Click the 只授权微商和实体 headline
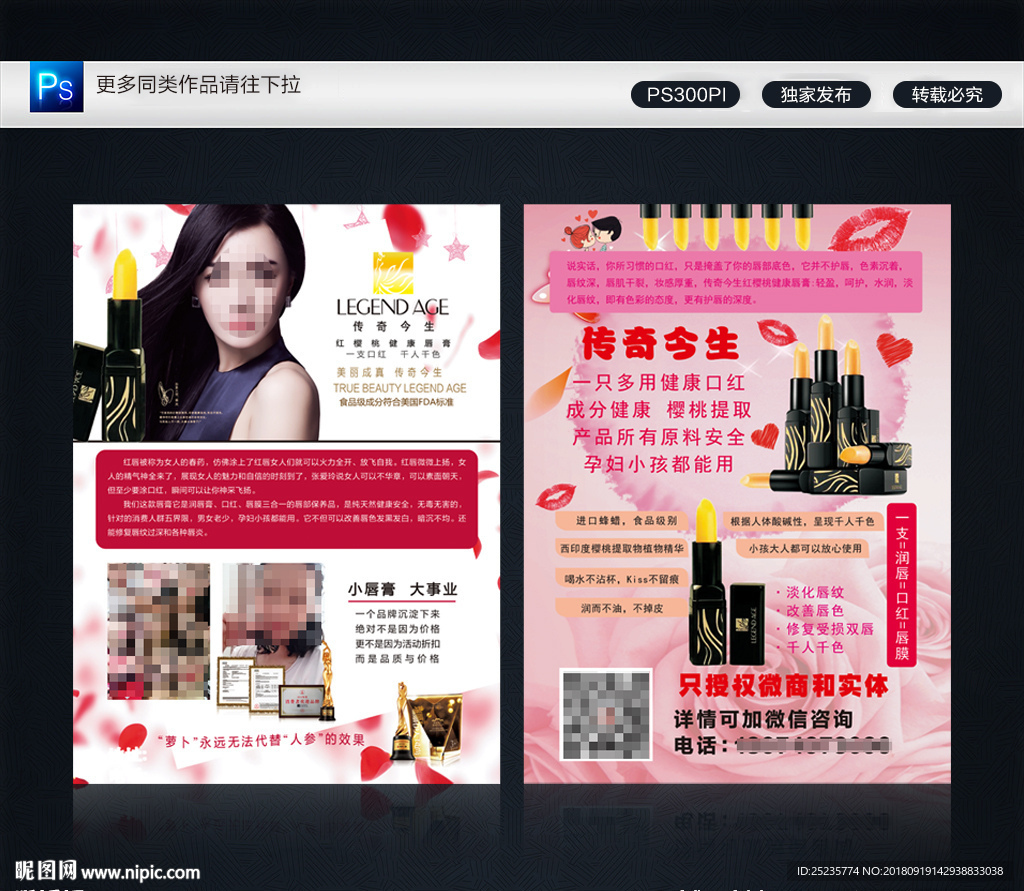 783,686
